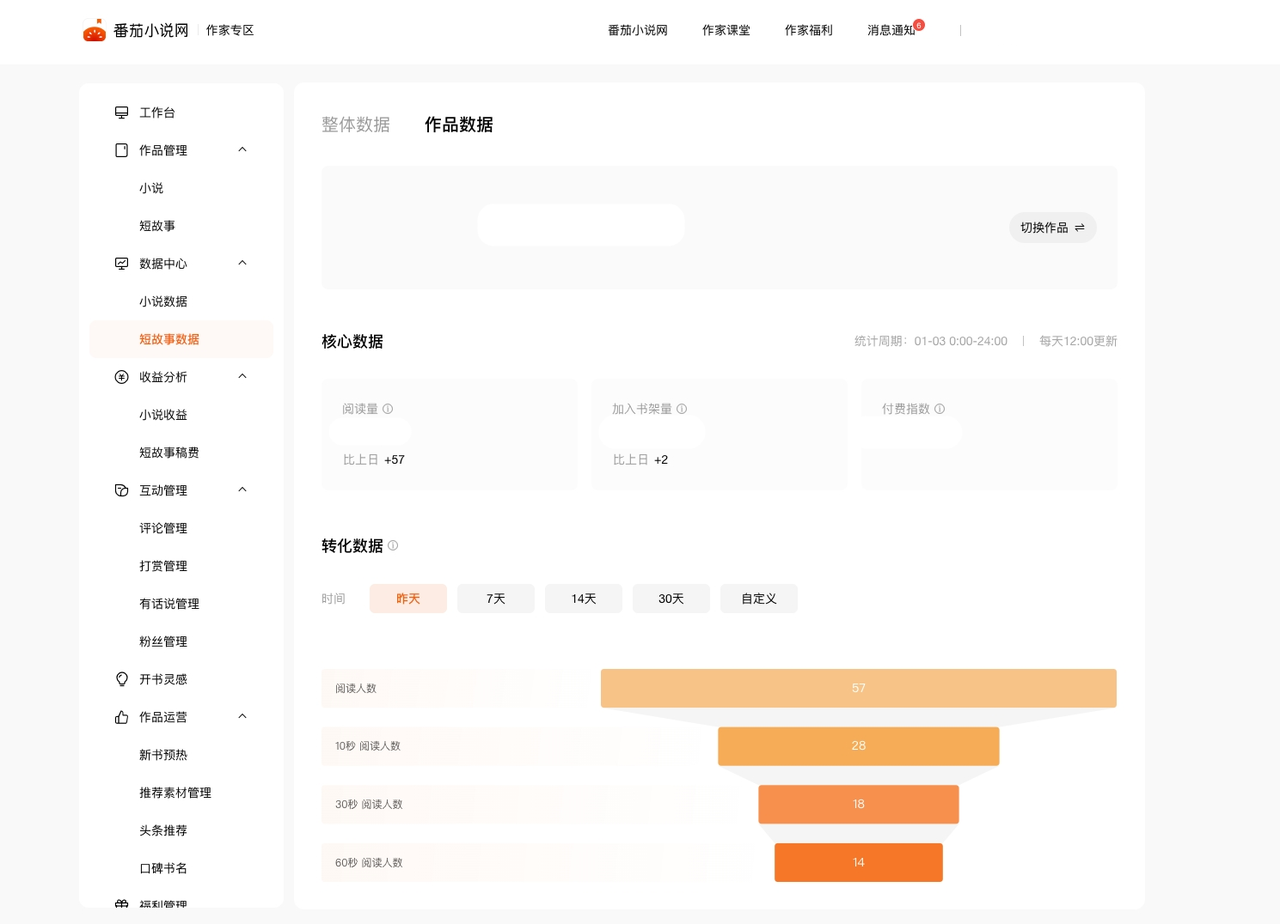1280x924 pixels.
Task: Click the info icon beside 转化数据
Action: pos(393,546)
